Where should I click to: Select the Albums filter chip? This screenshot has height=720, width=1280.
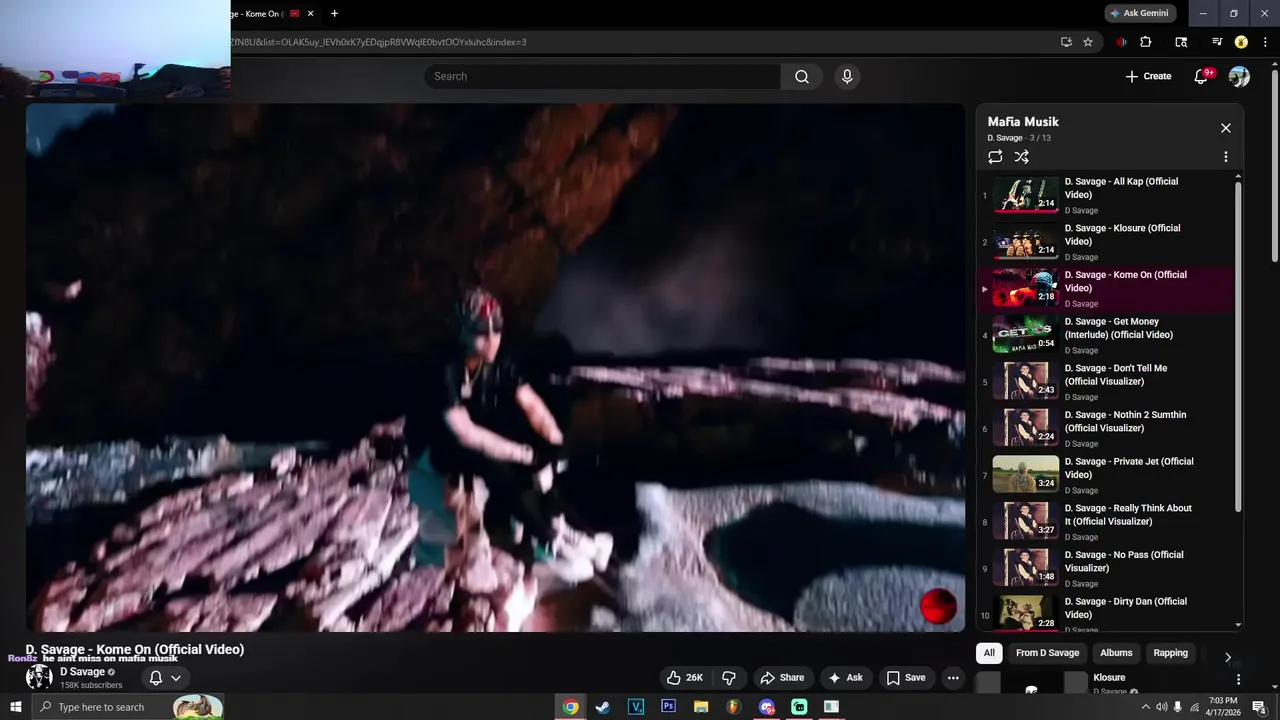point(1116,653)
